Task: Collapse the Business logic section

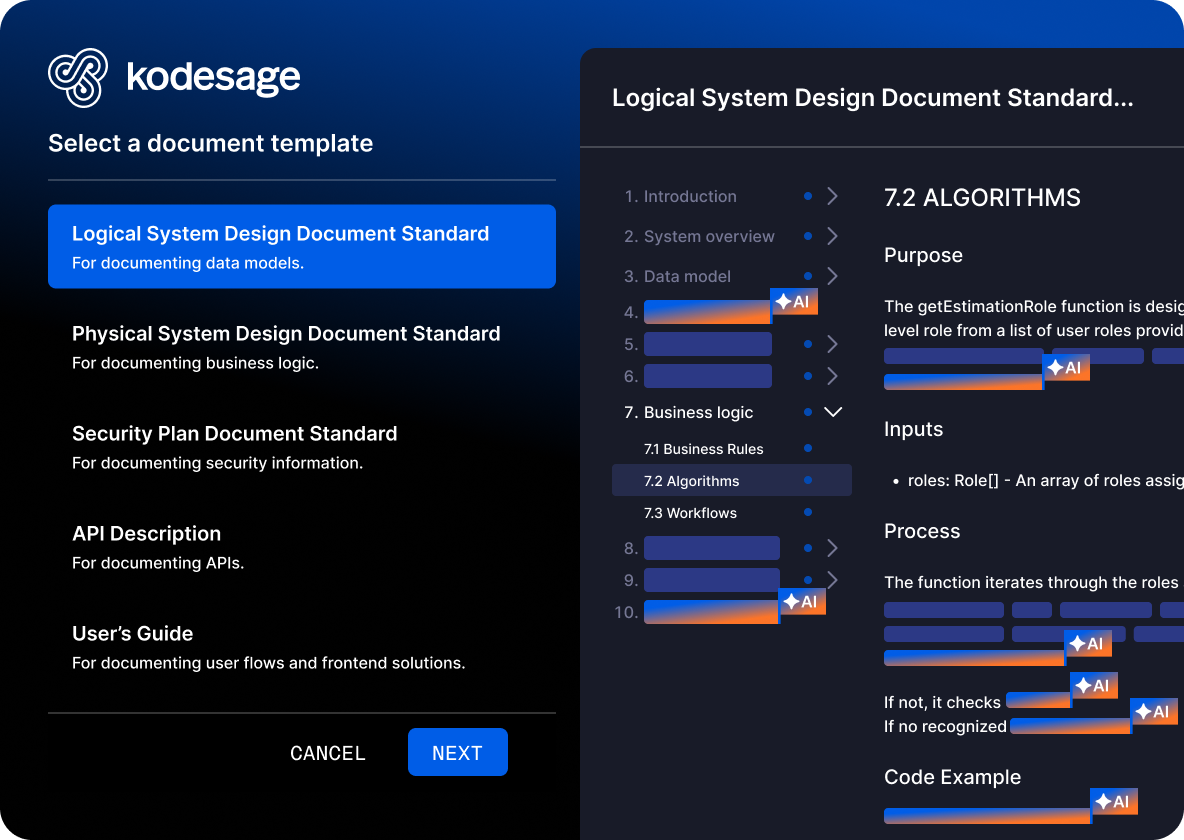Action: point(833,411)
